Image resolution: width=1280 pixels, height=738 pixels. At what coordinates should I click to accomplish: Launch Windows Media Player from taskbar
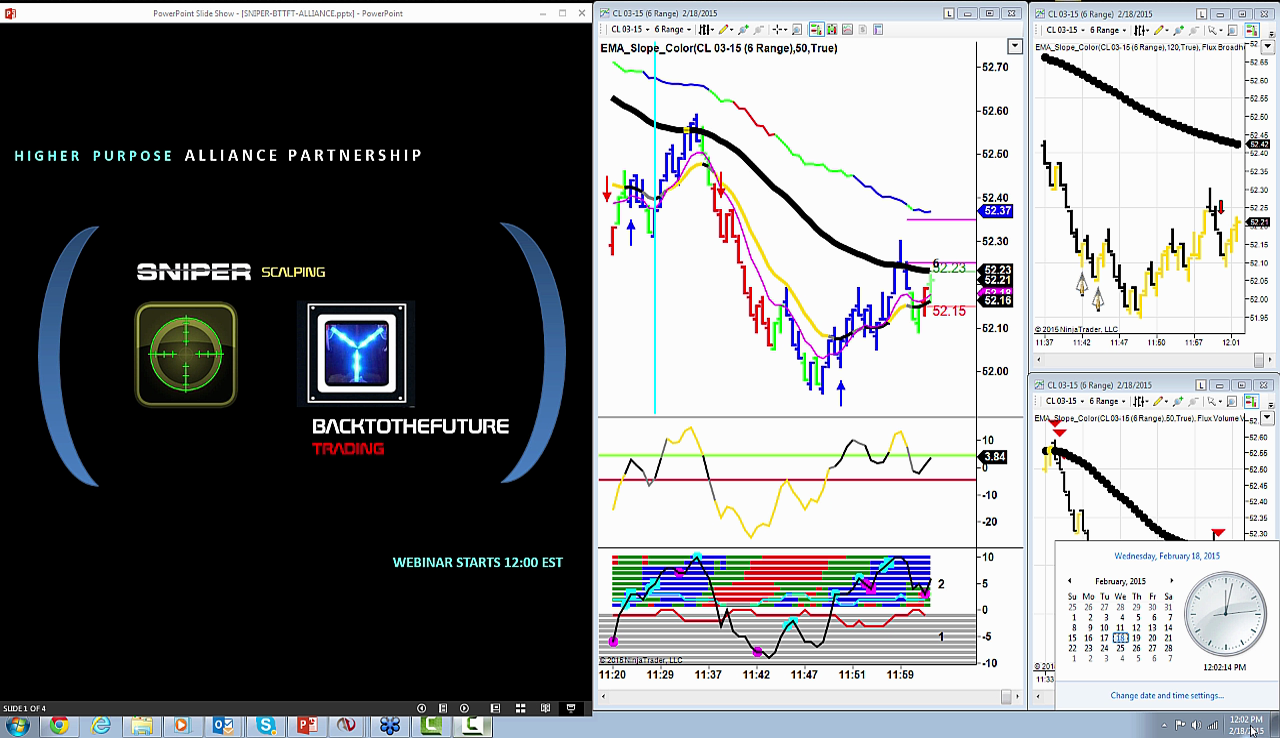[182, 726]
